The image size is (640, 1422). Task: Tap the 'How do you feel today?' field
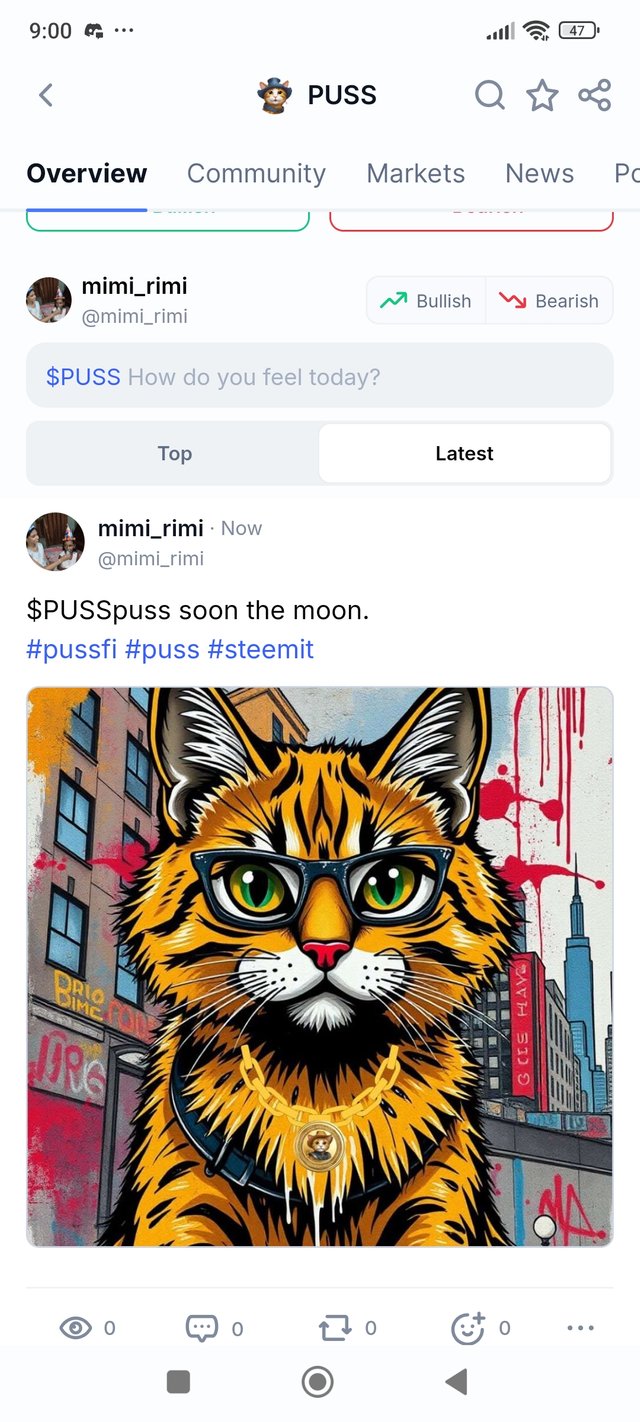coord(320,376)
